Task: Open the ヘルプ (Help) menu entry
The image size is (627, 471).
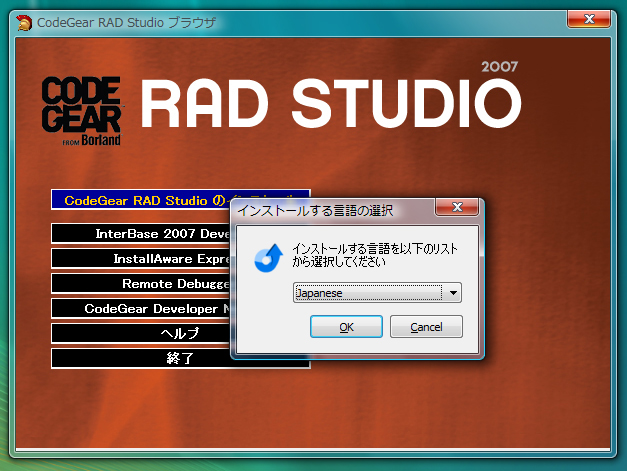Action: [x=141, y=333]
